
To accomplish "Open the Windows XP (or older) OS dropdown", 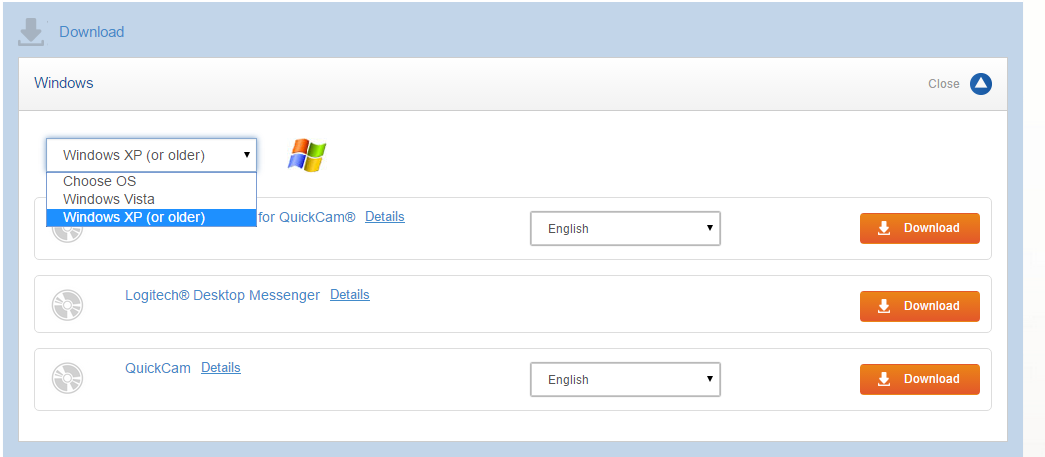I will [x=151, y=155].
